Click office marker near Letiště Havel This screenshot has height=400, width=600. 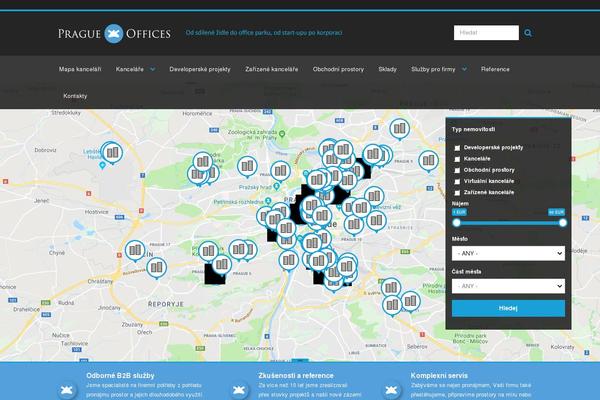tap(112, 153)
